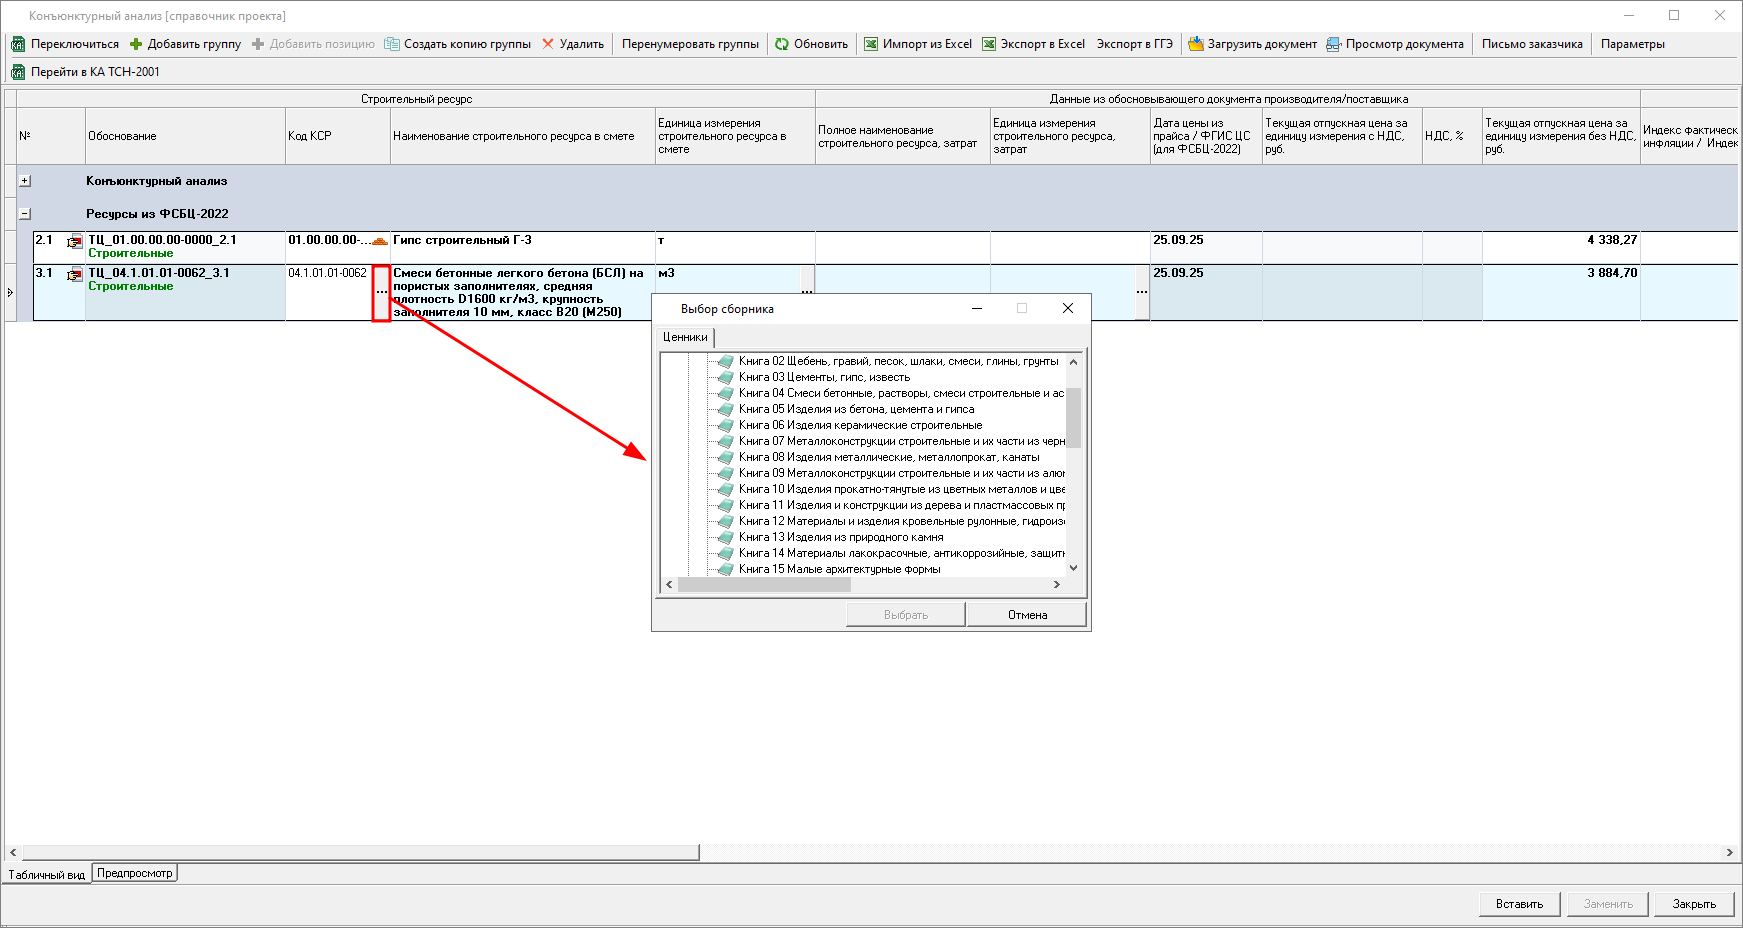Open Параметры in the toolbar
Viewport: 1743px width, 928px height.
point(1632,44)
